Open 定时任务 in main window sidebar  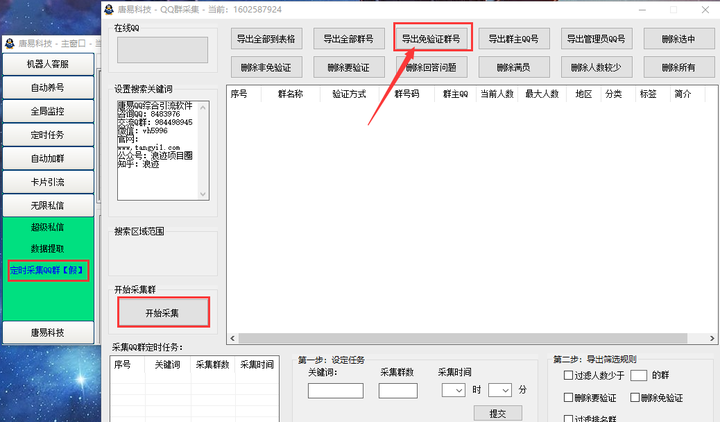[x=48, y=135]
